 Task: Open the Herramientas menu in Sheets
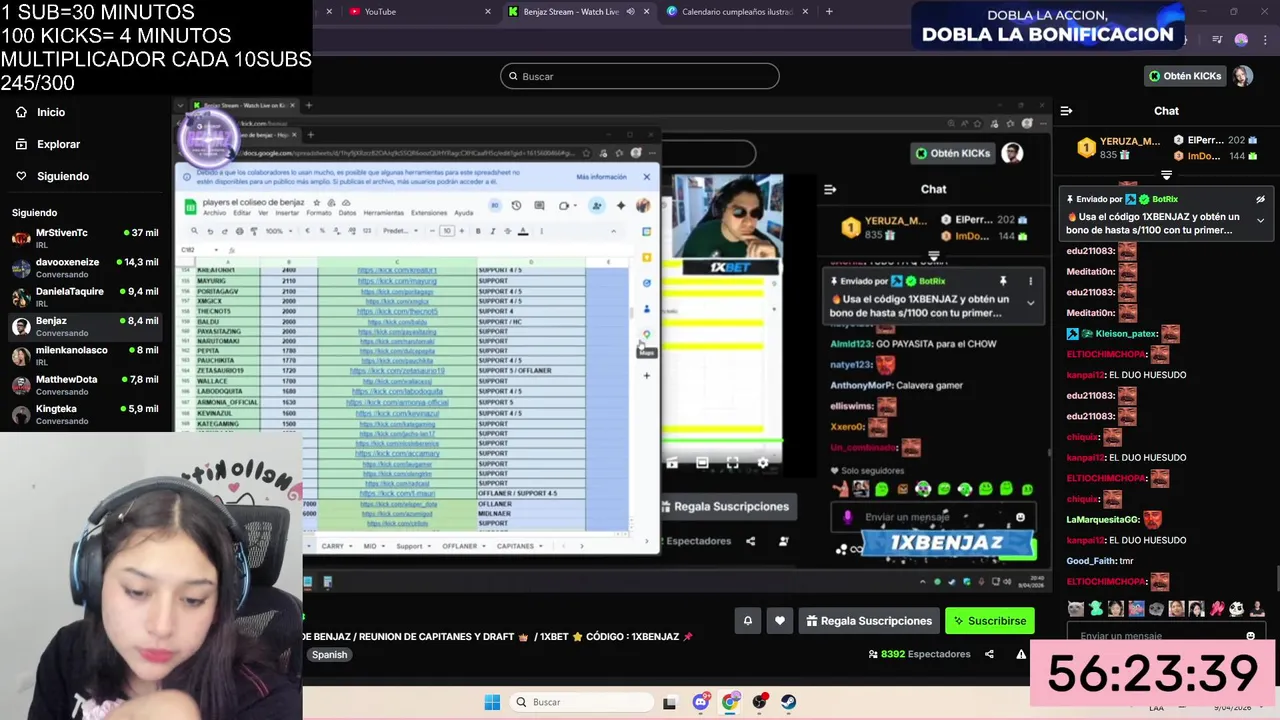[x=384, y=213]
